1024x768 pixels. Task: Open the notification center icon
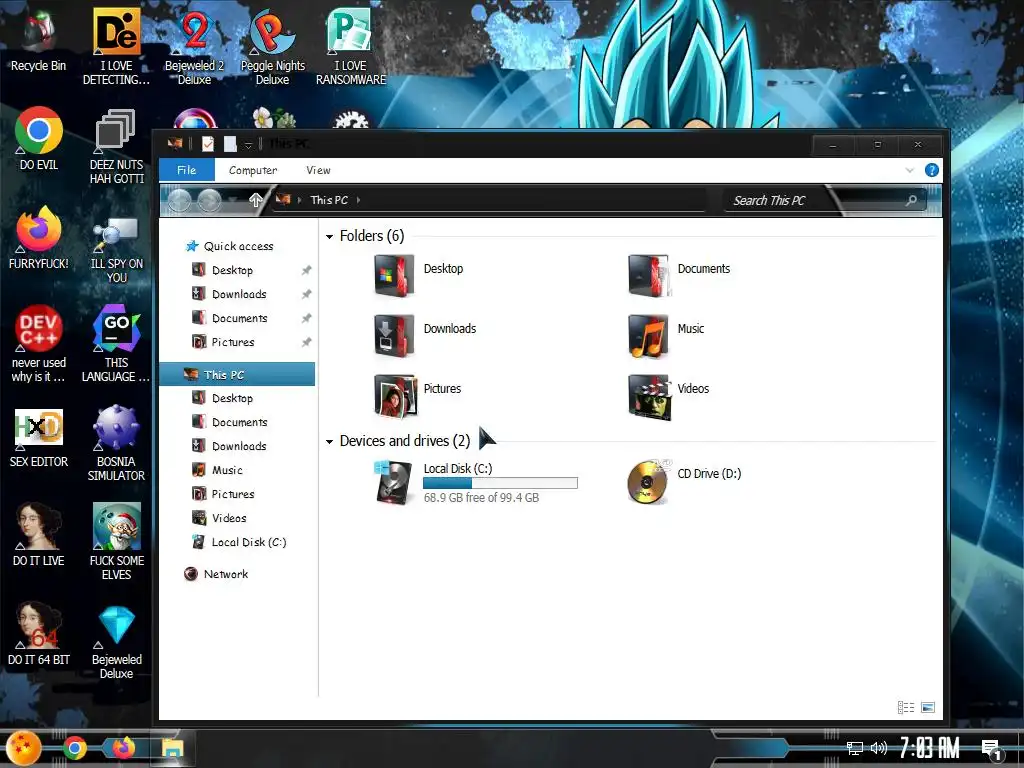(991, 750)
